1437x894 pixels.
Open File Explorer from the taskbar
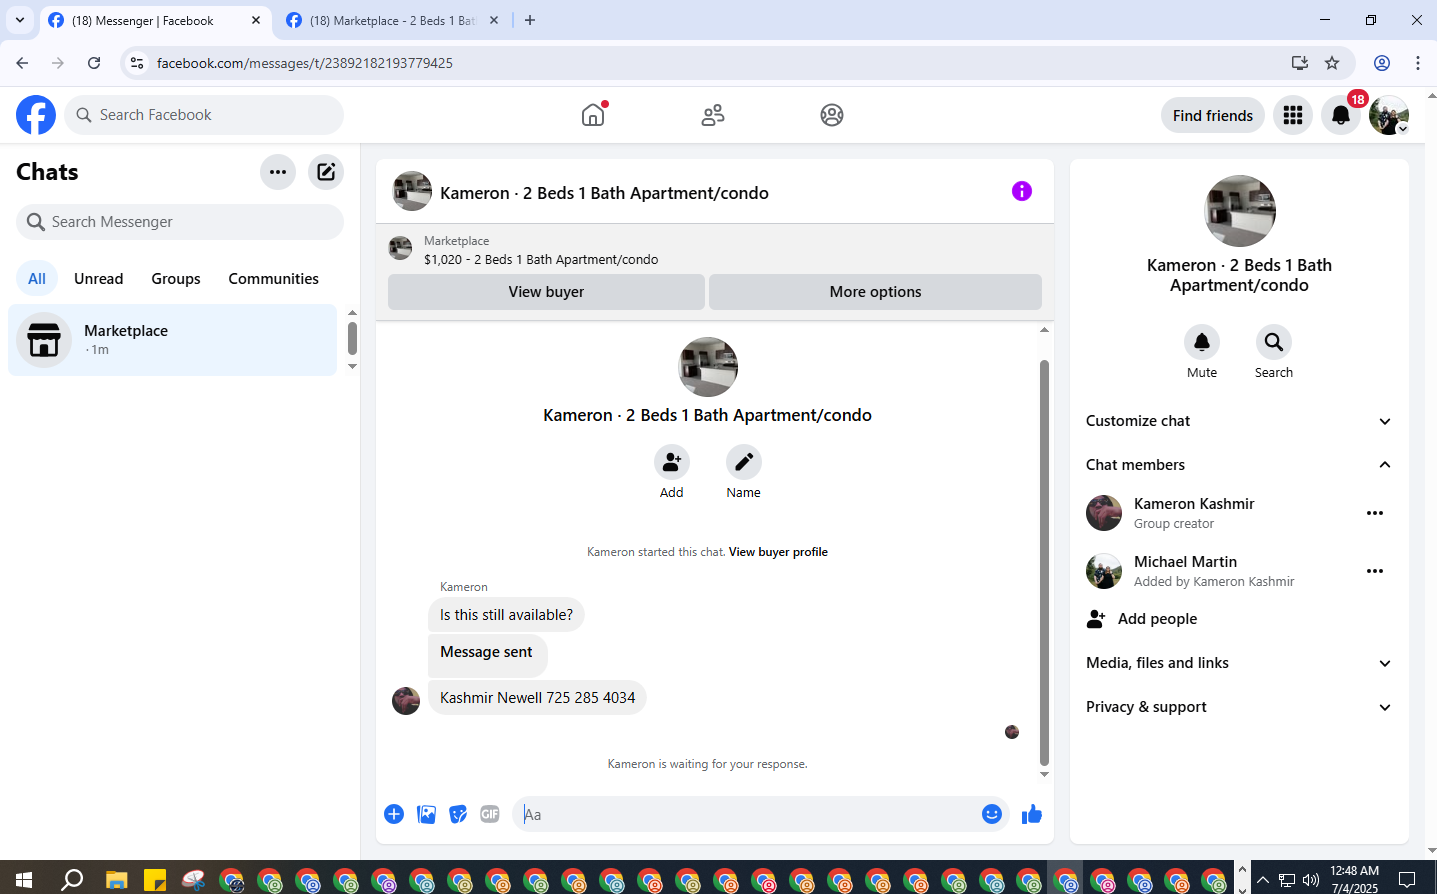(x=117, y=880)
